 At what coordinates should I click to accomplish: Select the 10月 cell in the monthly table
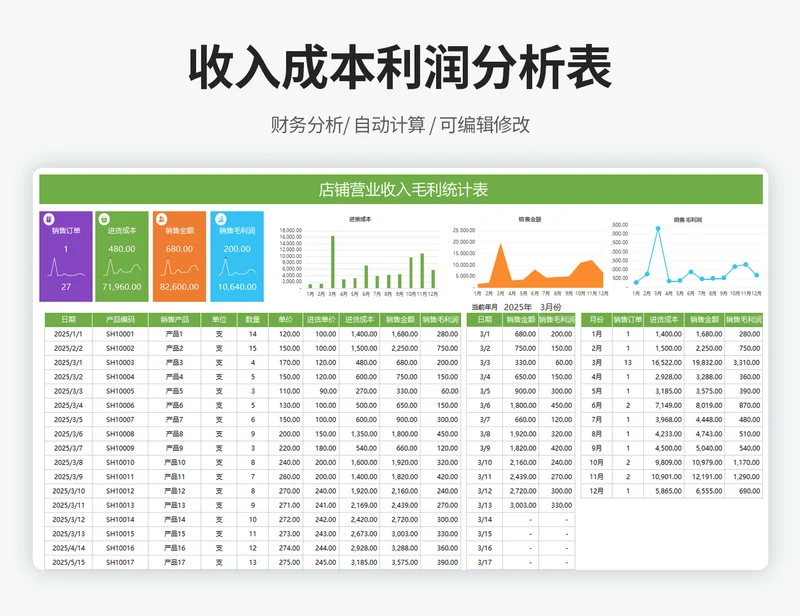coord(596,462)
